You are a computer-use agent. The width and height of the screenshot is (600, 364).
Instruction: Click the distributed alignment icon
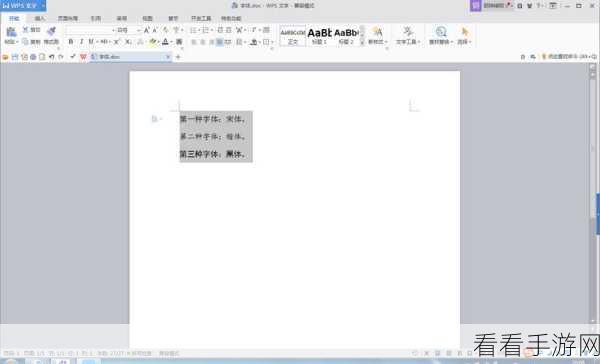(x=228, y=42)
